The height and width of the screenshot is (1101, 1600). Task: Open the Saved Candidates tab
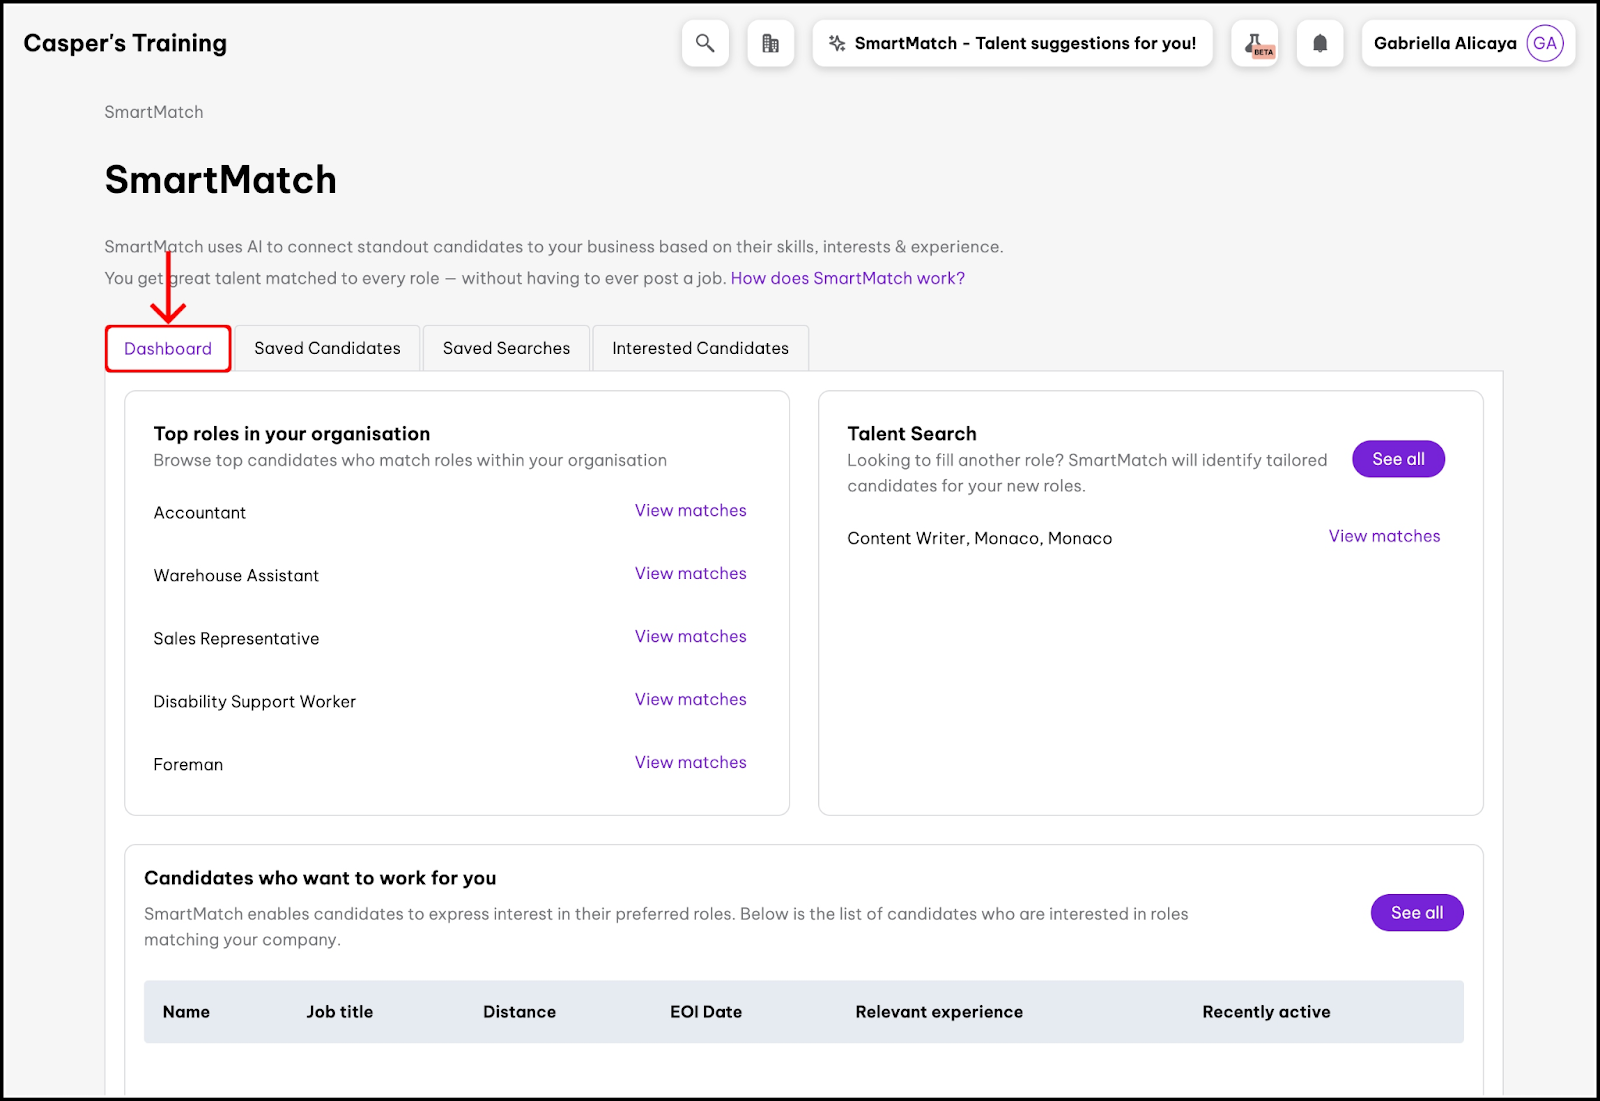[x=327, y=348]
